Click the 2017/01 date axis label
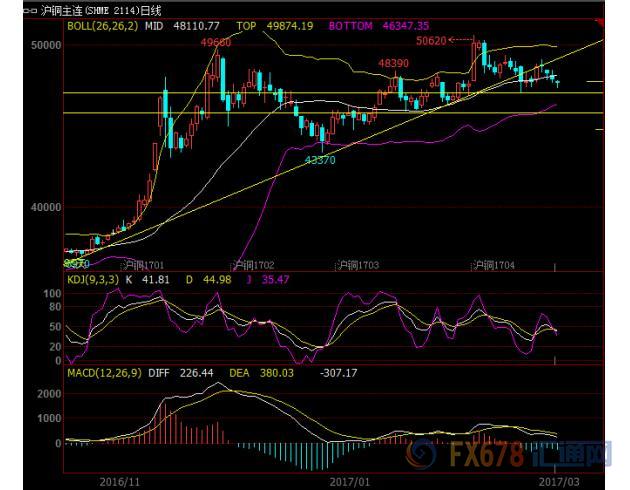This screenshot has width=630, height=490. [350, 482]
